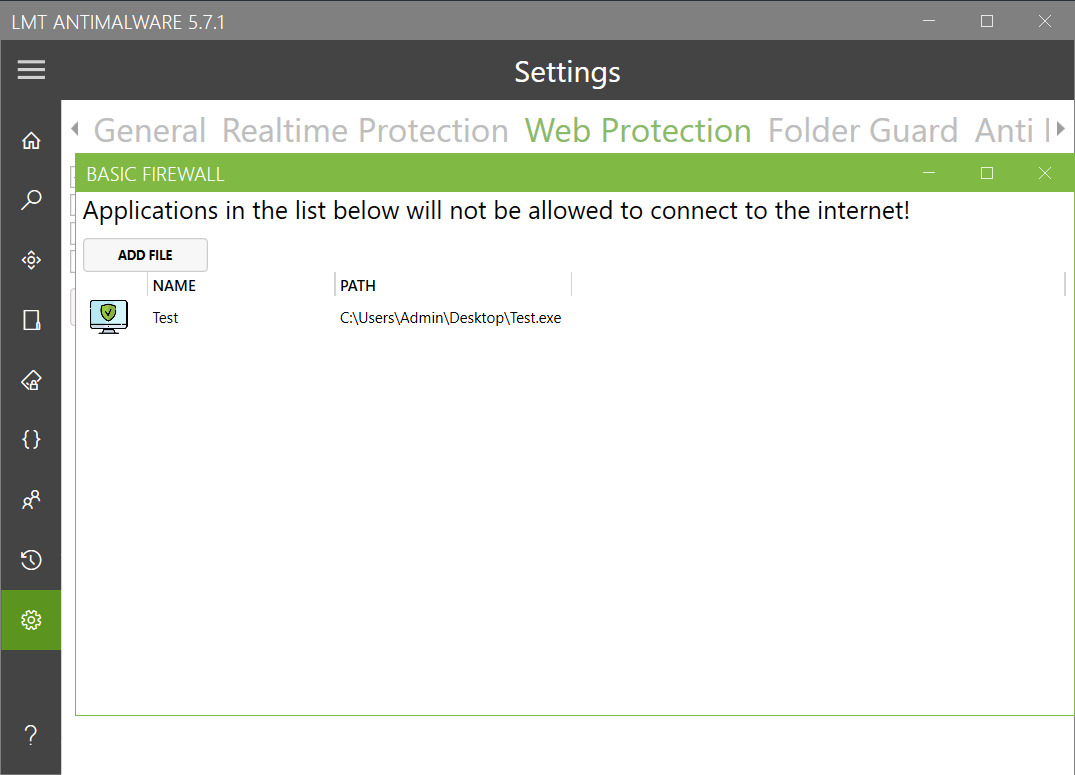Open the Folder Guard tab
Screen dimensions: 1075x775
click(x=862, y=131)
